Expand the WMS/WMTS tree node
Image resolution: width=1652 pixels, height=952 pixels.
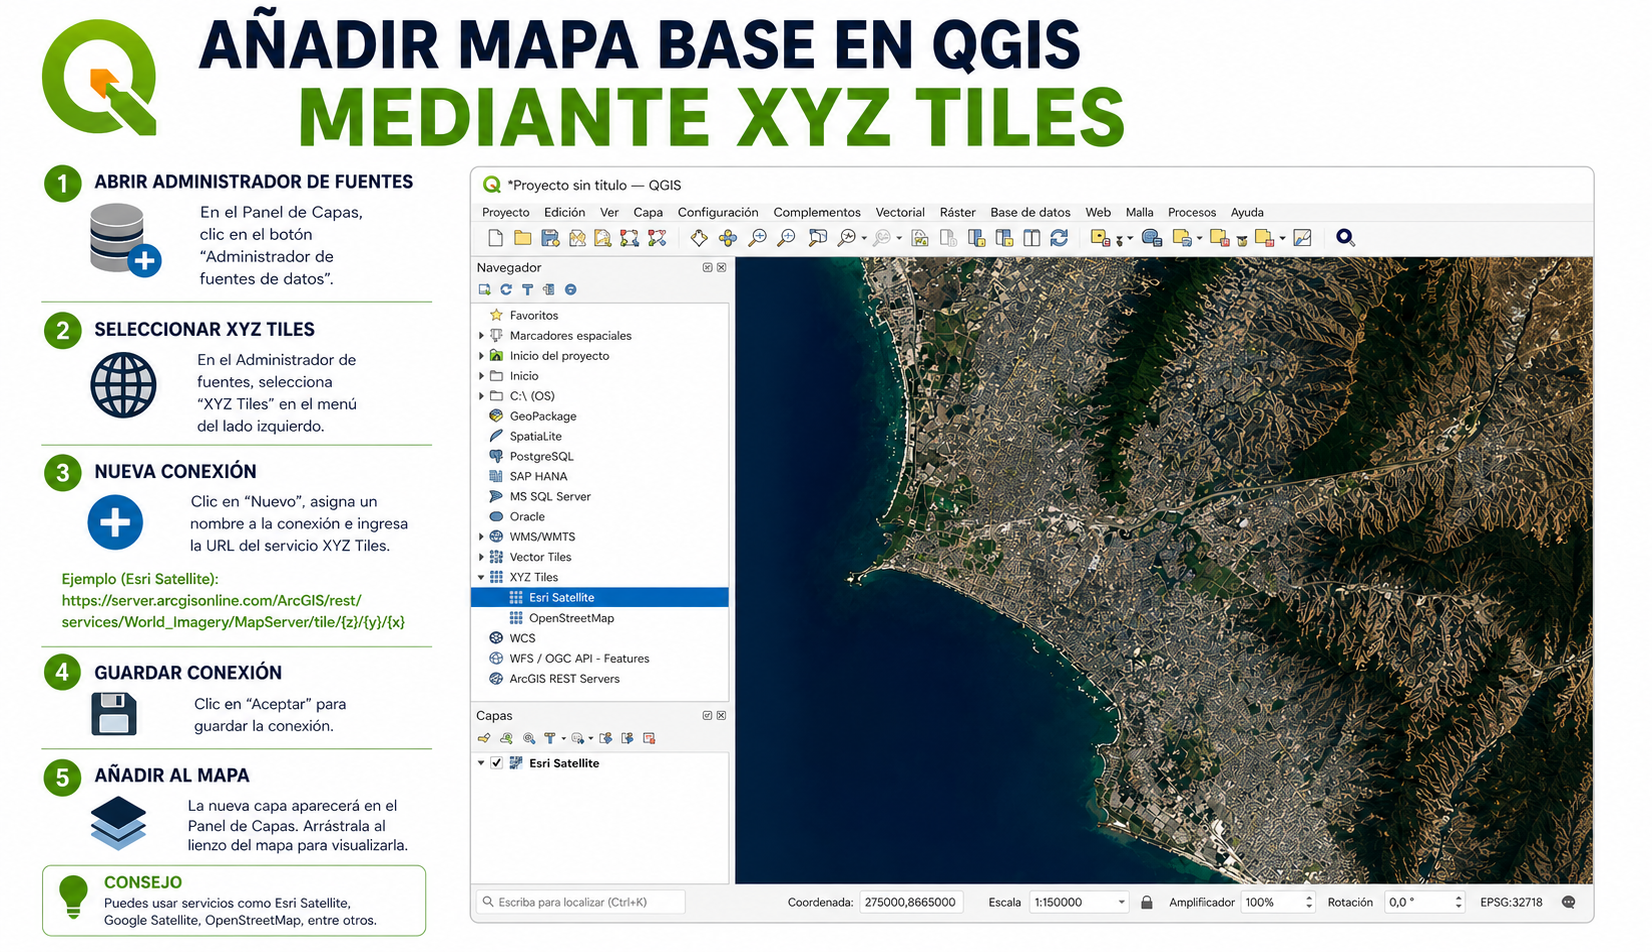pos(481,537)
